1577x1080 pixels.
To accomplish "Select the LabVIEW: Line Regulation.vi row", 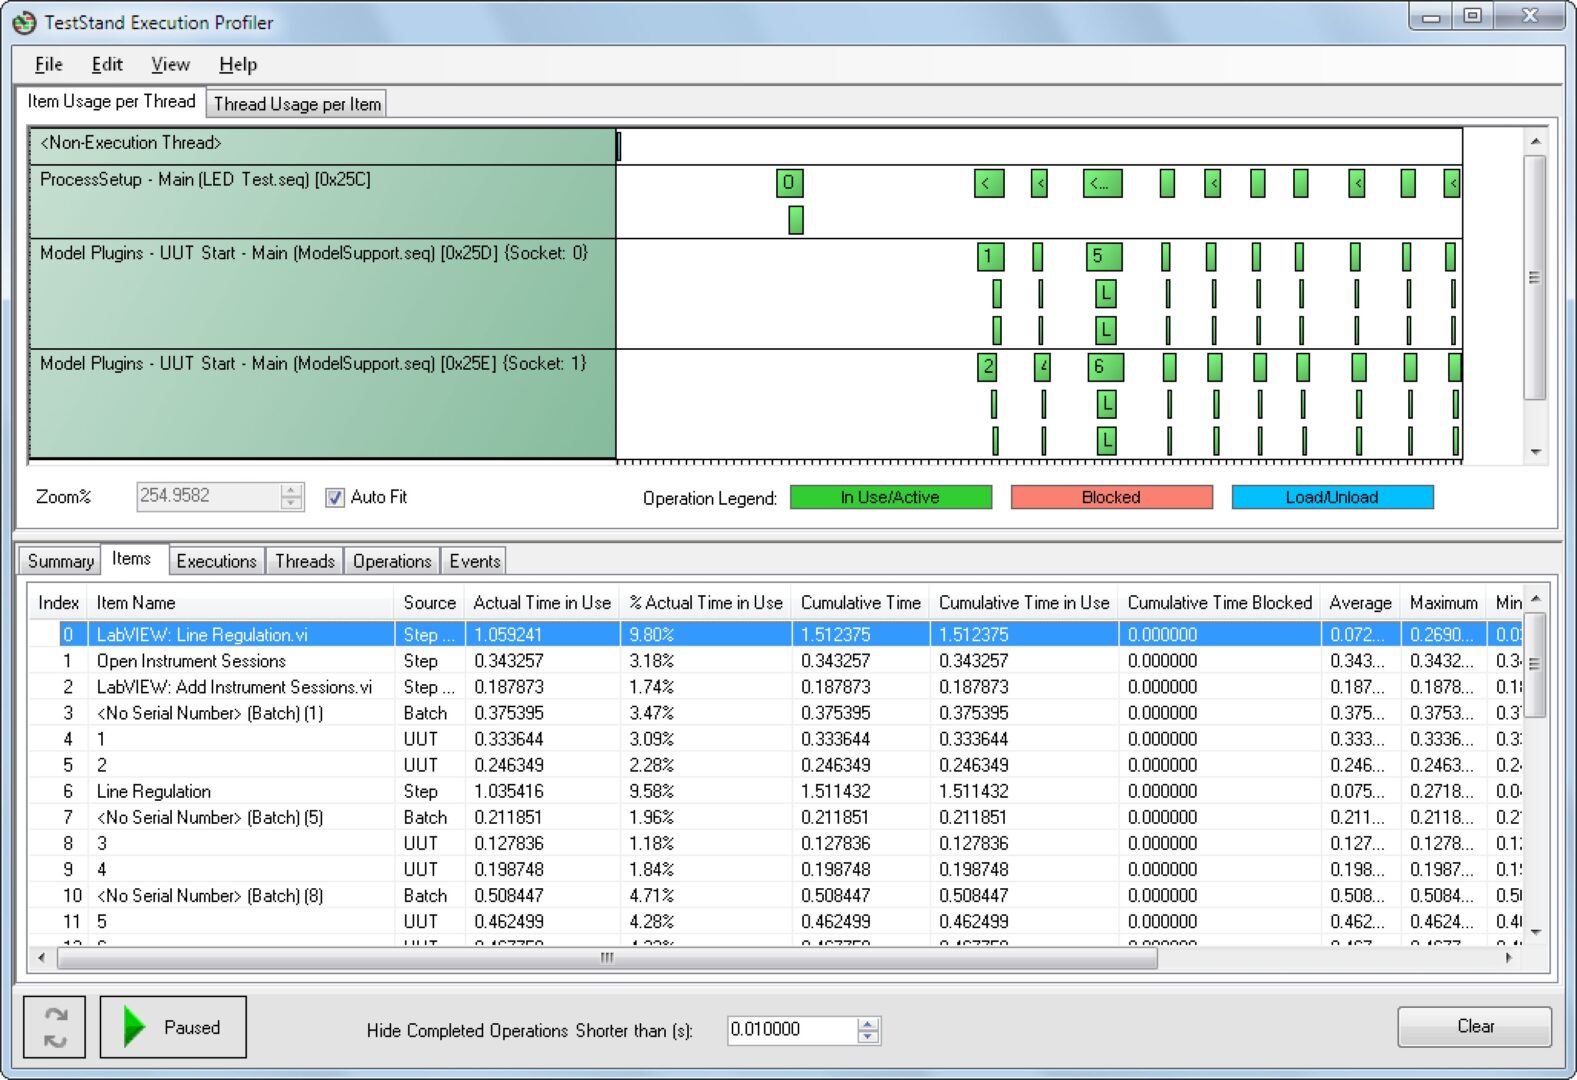I will (775, 634).
